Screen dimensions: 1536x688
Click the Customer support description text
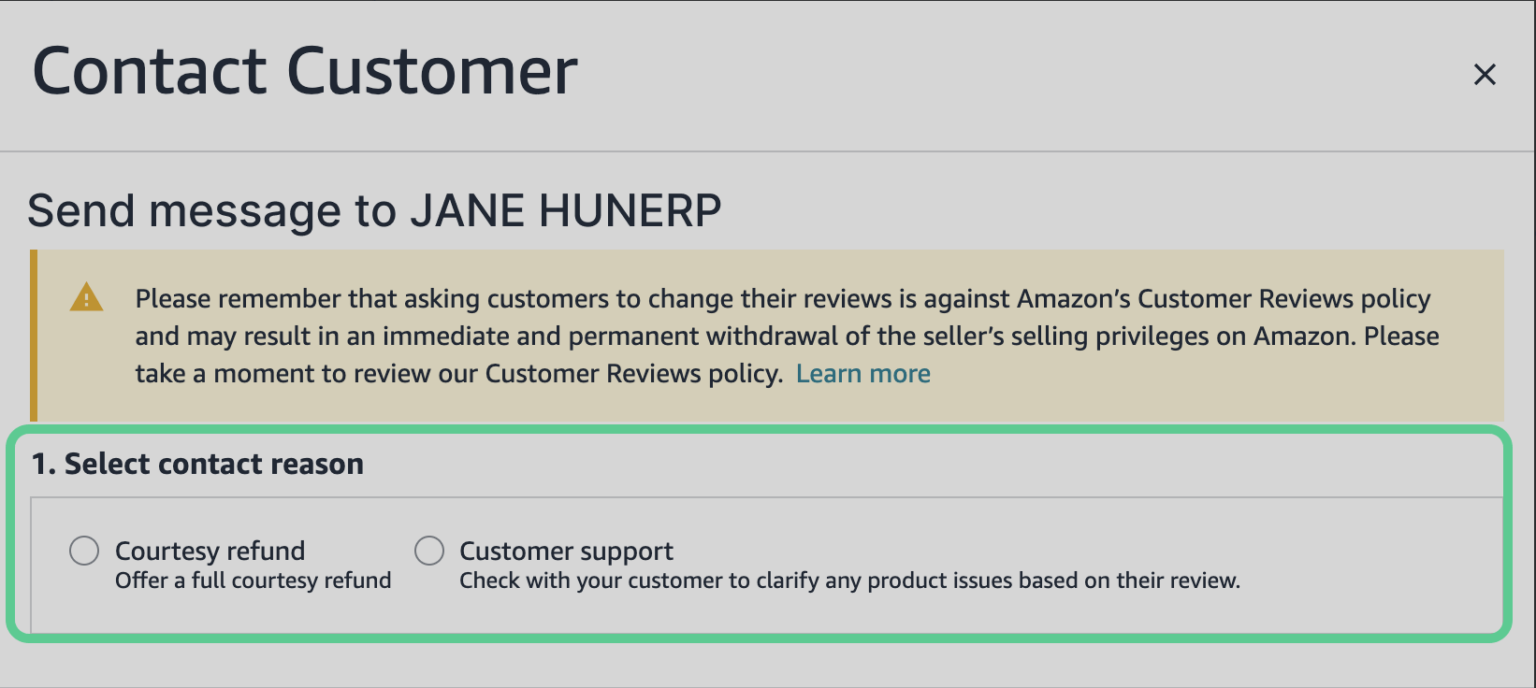point(849,580)
